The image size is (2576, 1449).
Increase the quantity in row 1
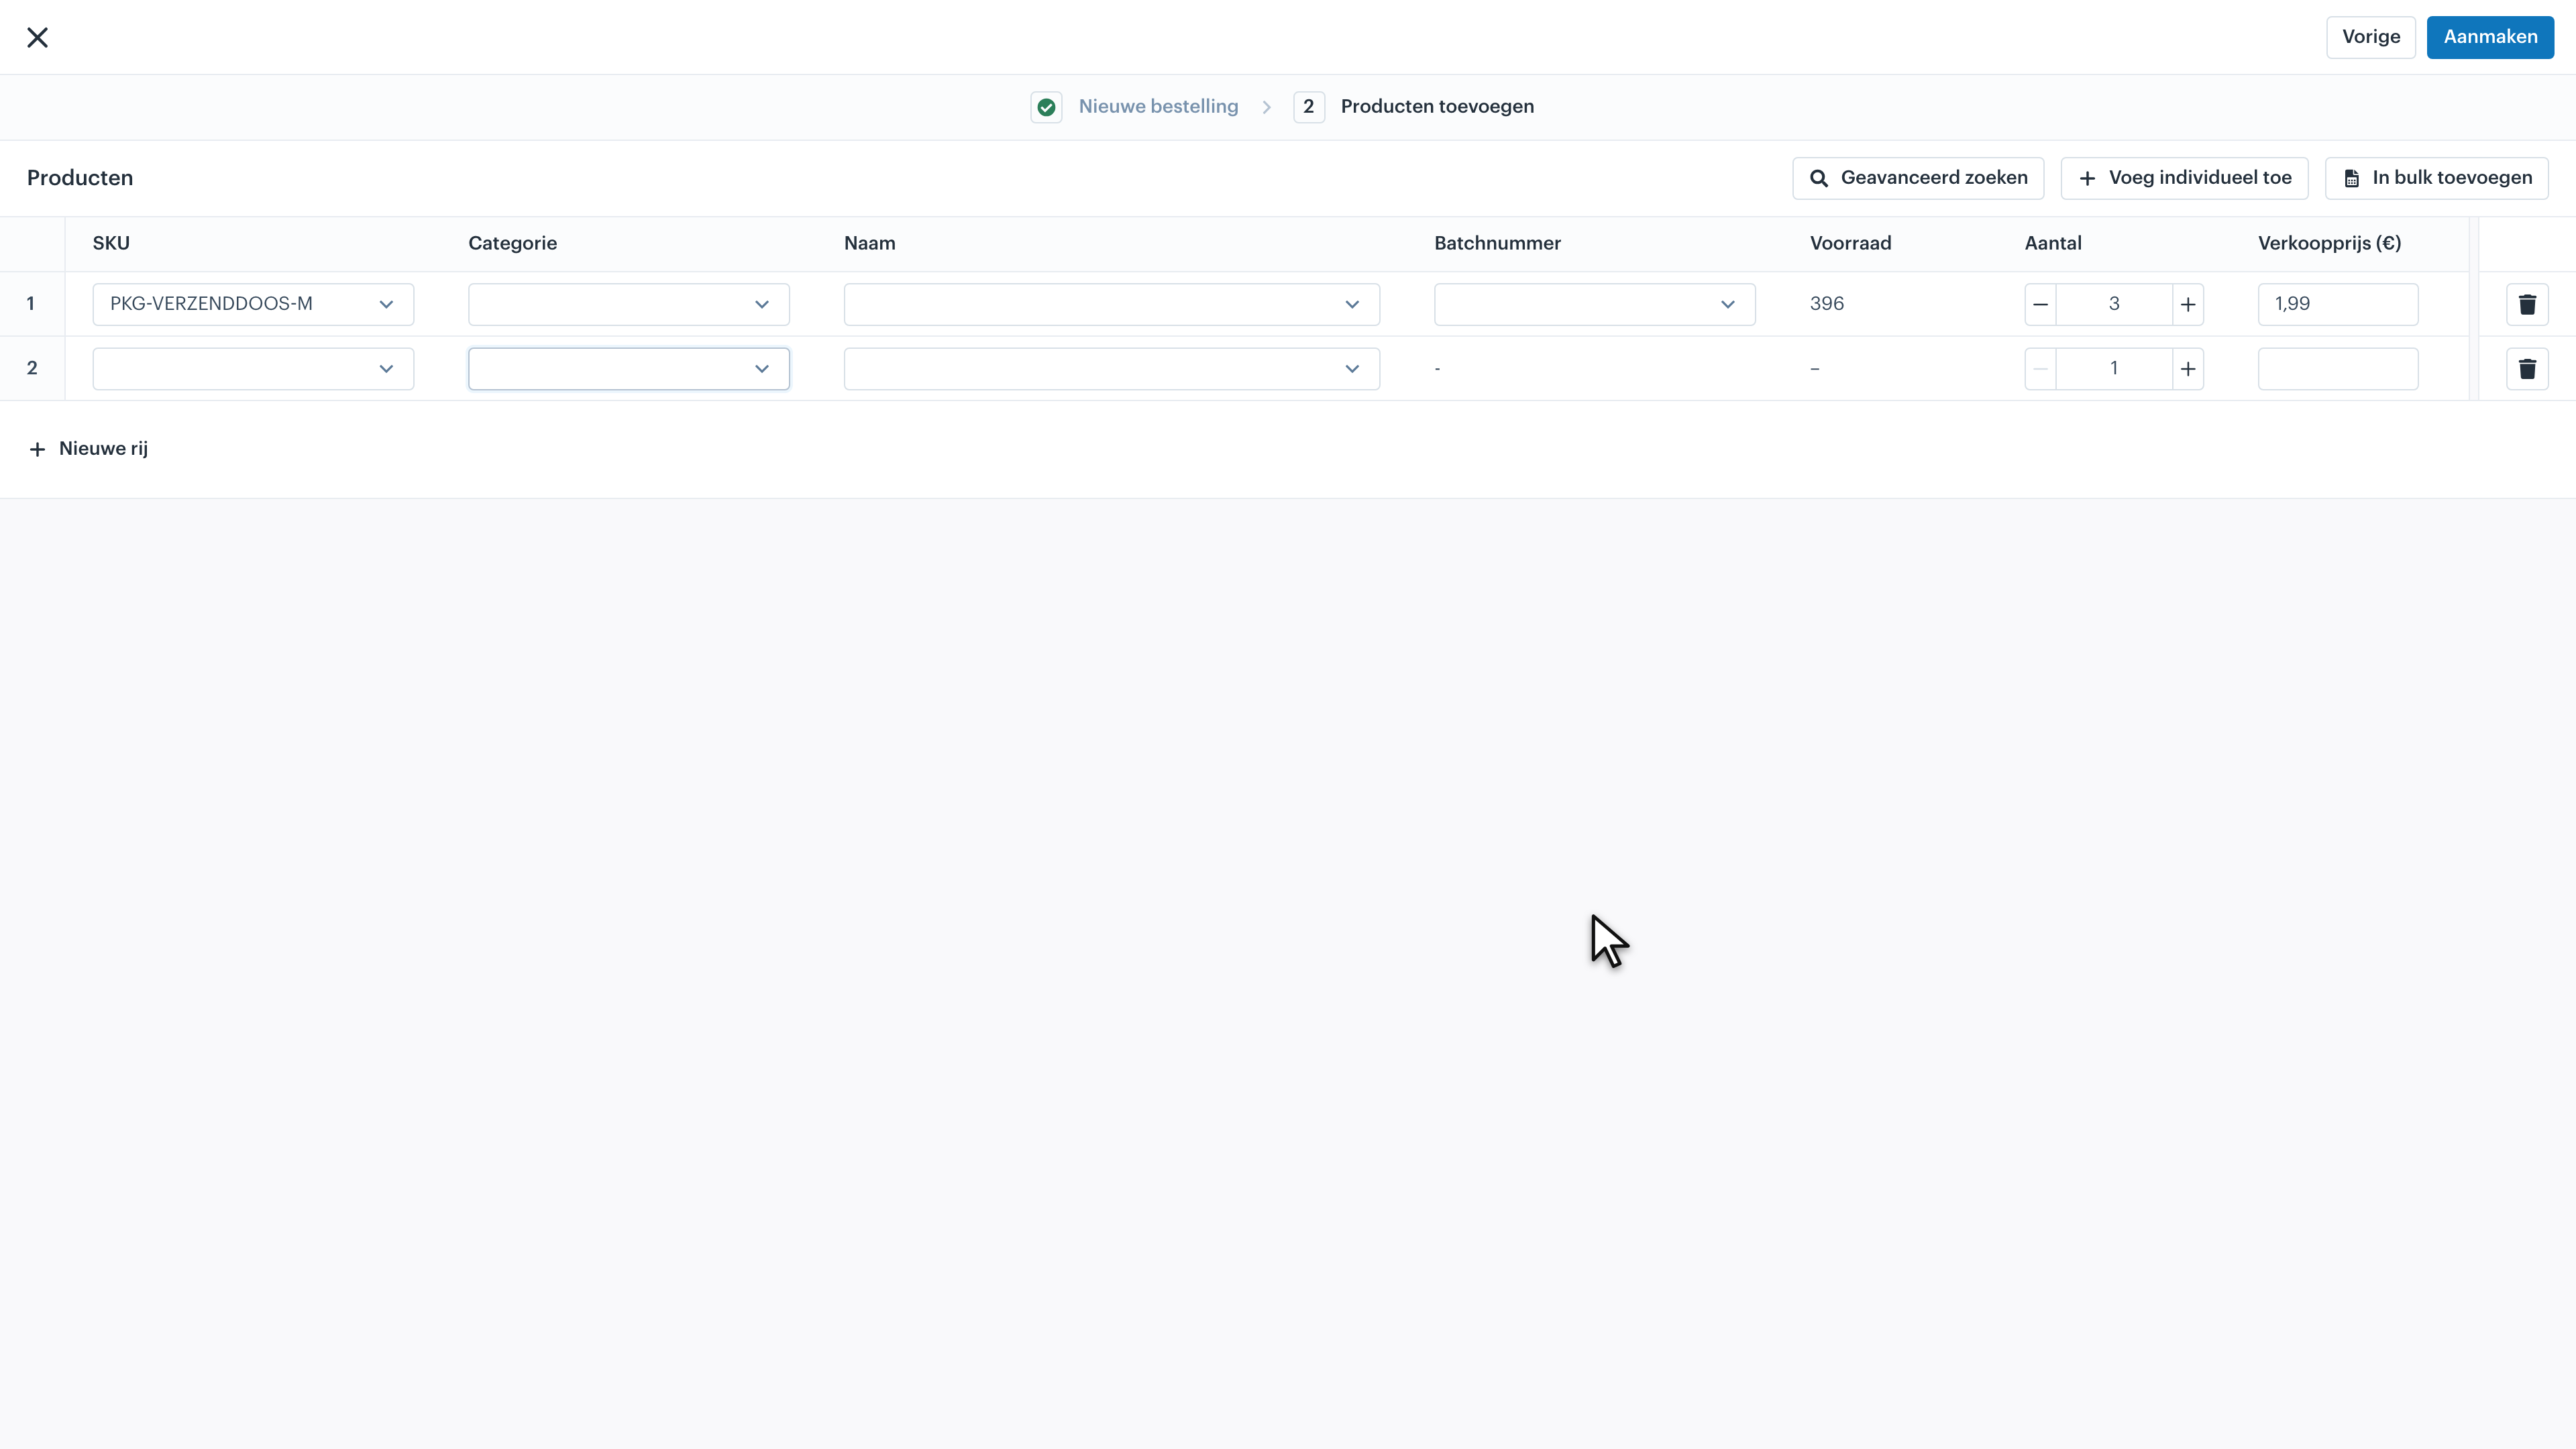coord(2188,304)
